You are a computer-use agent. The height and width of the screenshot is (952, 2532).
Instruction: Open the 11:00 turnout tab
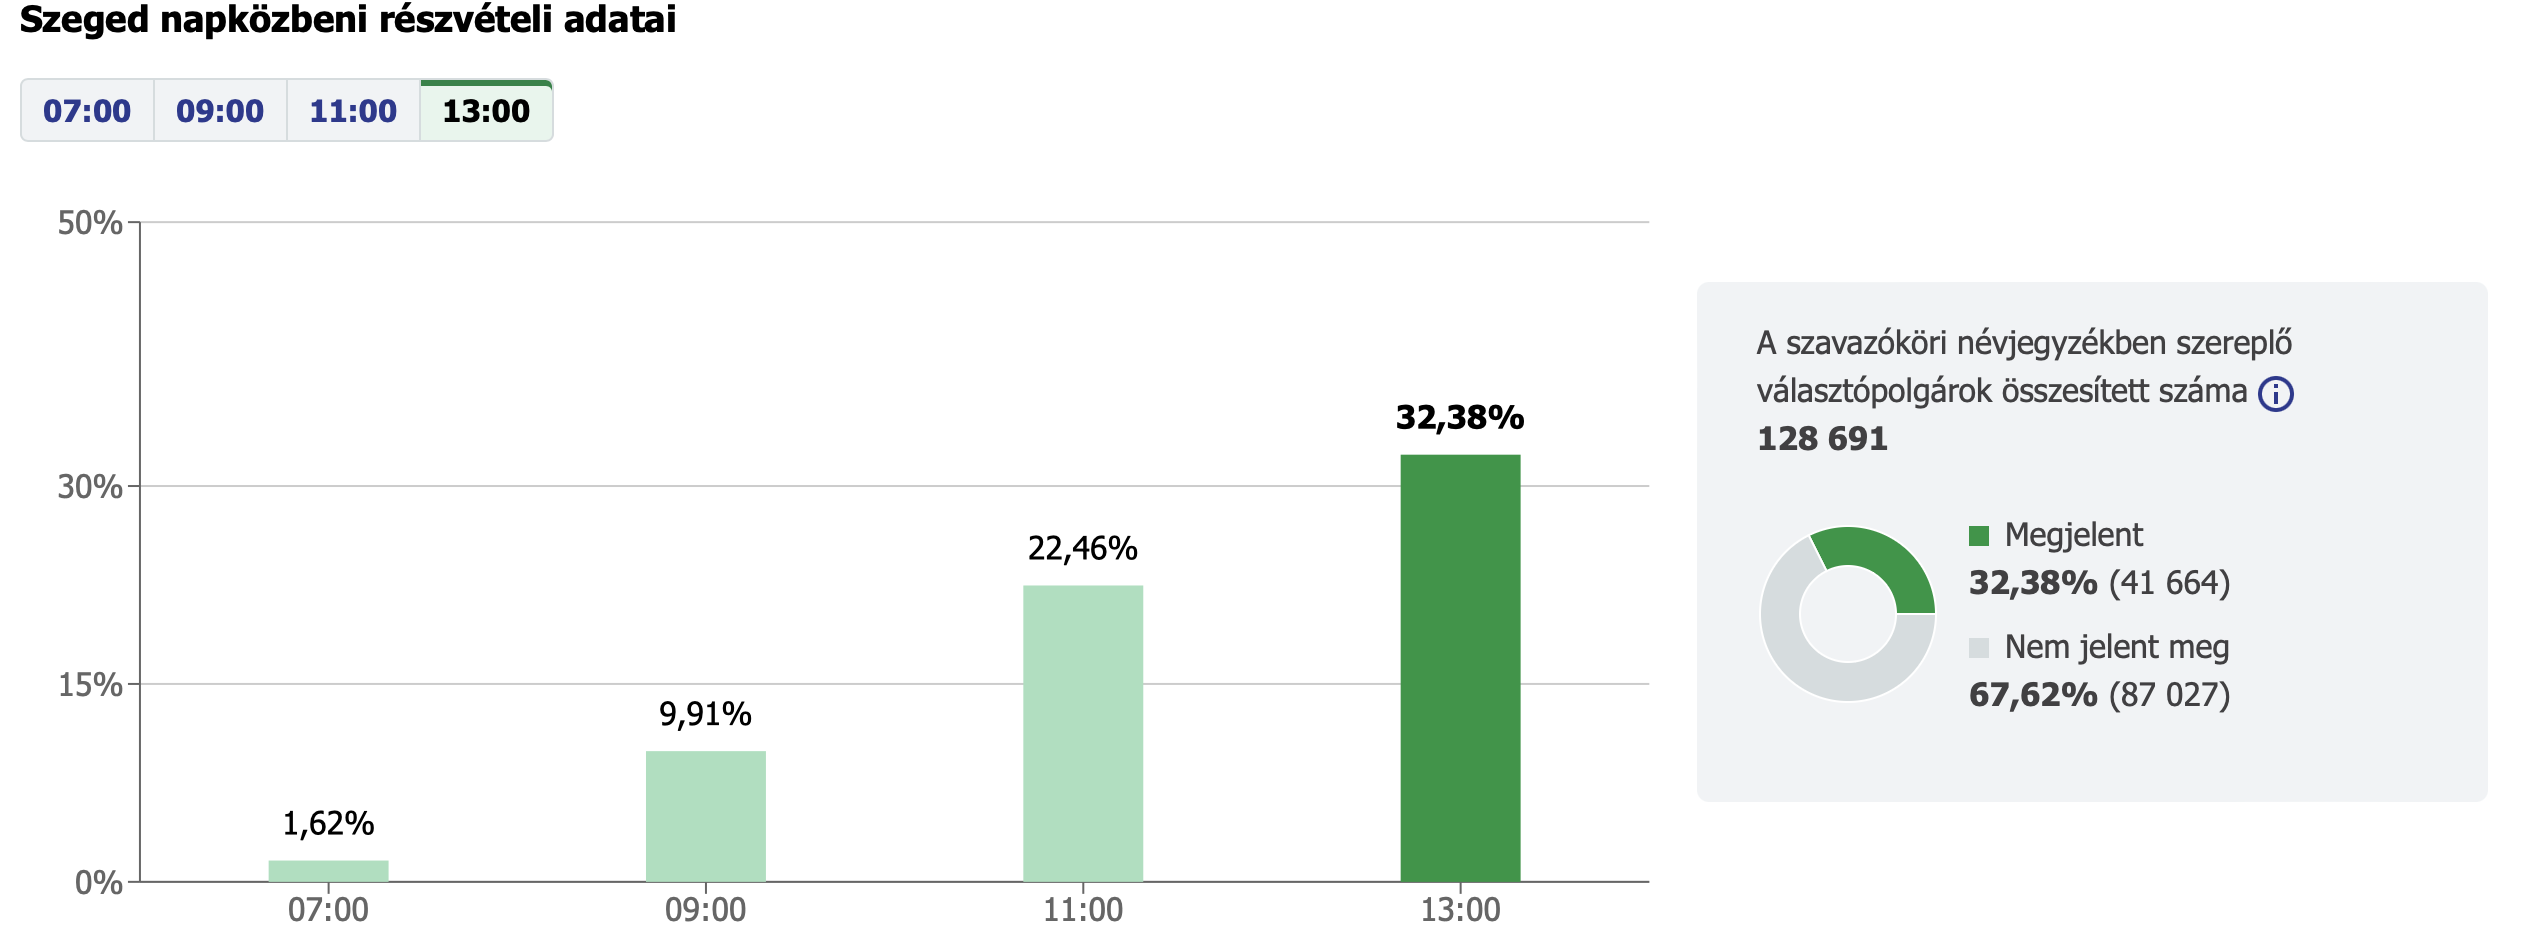coord(353,111)
